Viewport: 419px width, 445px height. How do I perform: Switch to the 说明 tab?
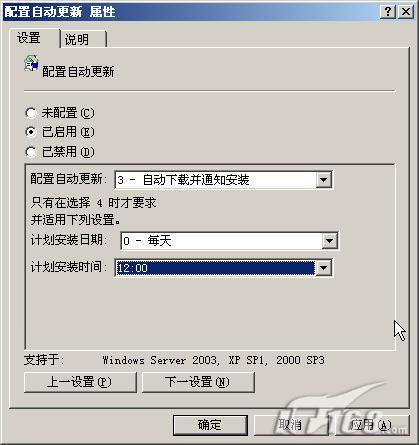coord(83,40)
